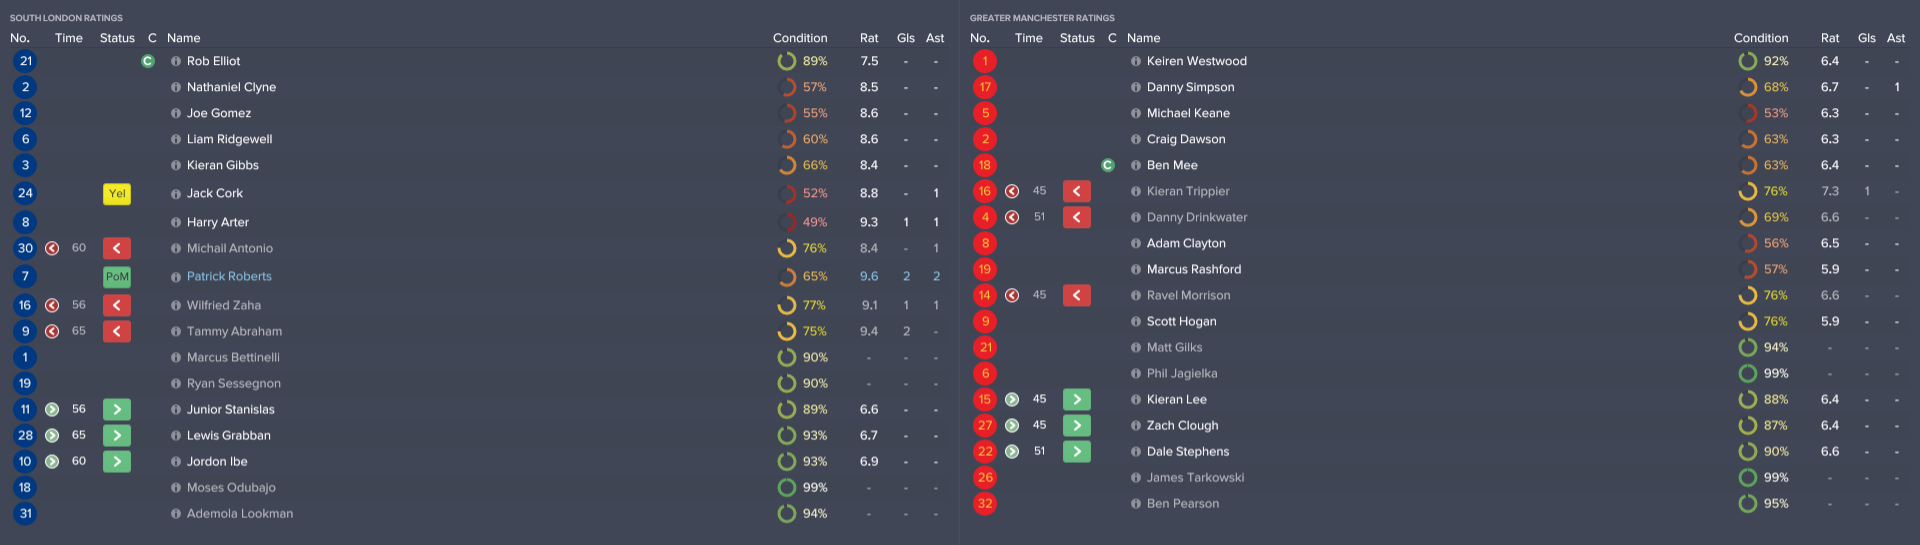Viewport: 1920px width, 545px height.
Task: Click Wilfried Zaha's small sub-off time icon
Action: tap(52, 305)
